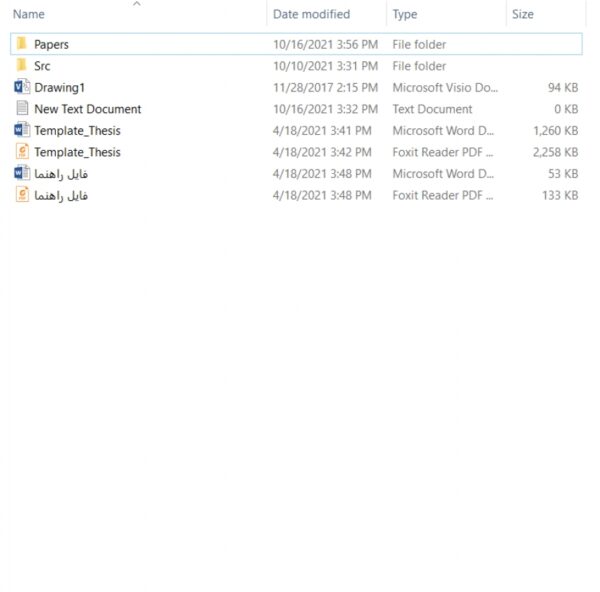Select فایل راهنما Word document name
Image resolution: width=600 pixels, height=592 pixels.
click(61, 174)
